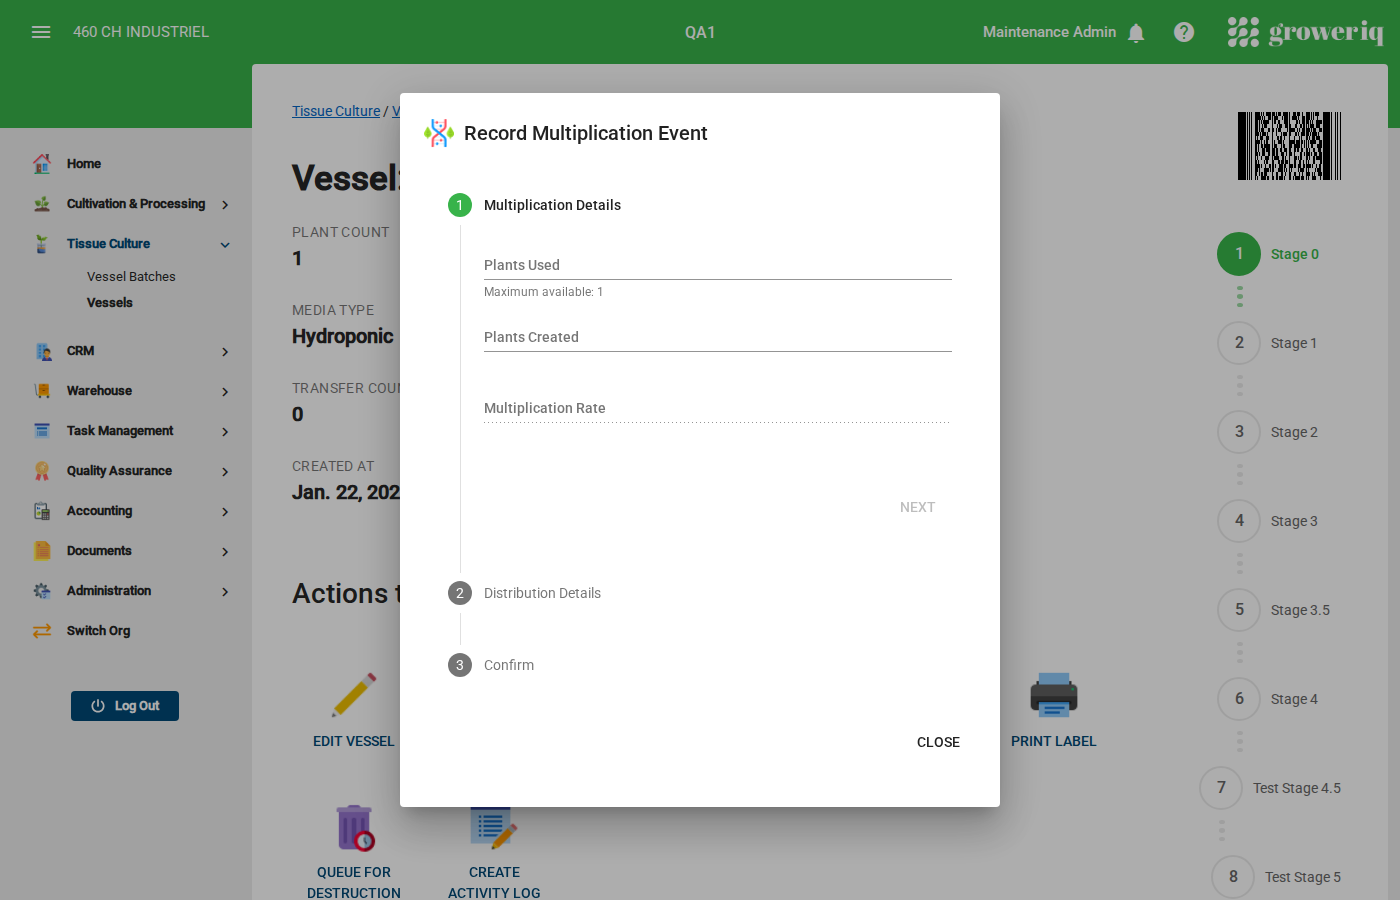The image size is (1400, 900).
Task: Click the Print Label printer icon
Action: pos(1053,696)
